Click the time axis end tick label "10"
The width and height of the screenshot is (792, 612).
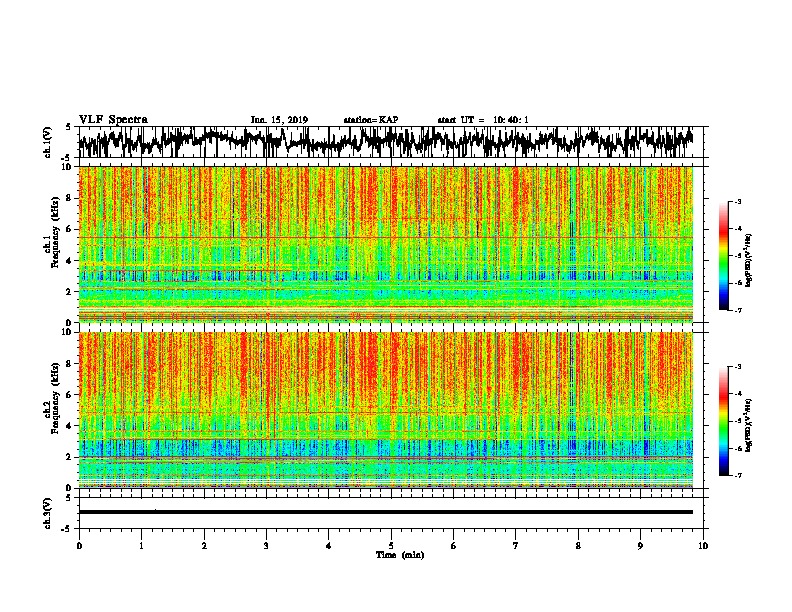(x=703, y=546)
